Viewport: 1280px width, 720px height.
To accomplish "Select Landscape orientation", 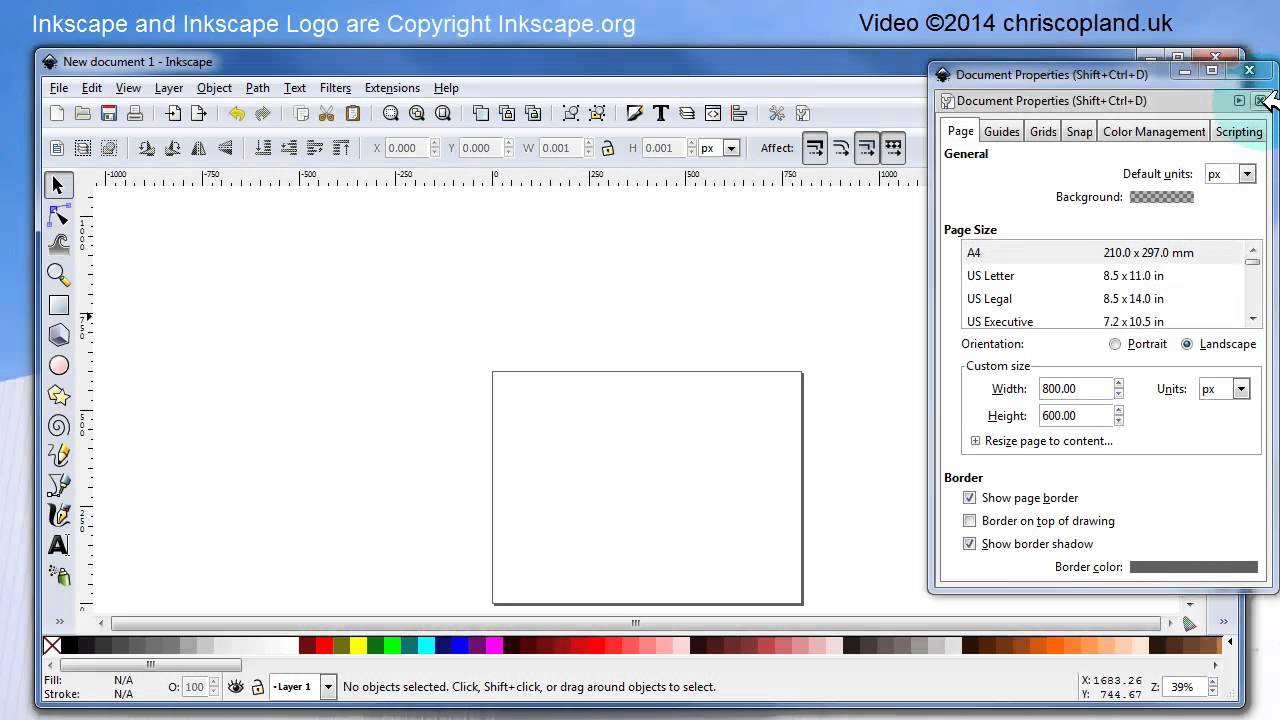I will tap(1187, 344).
